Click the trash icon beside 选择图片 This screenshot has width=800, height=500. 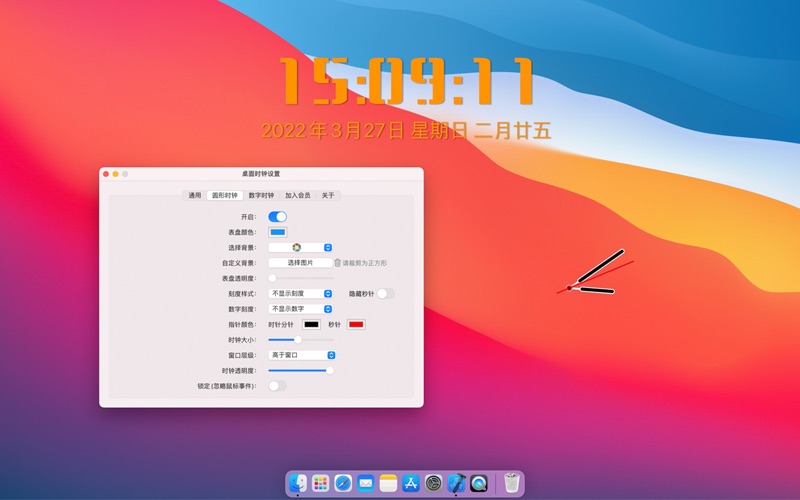[337, 263]
